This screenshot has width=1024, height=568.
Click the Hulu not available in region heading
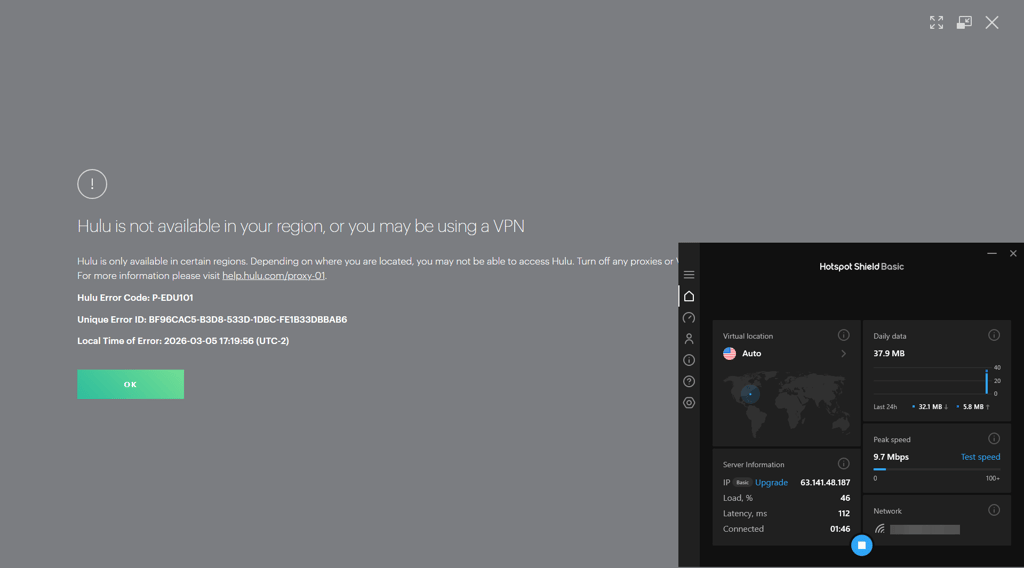[x=301, y=226]
